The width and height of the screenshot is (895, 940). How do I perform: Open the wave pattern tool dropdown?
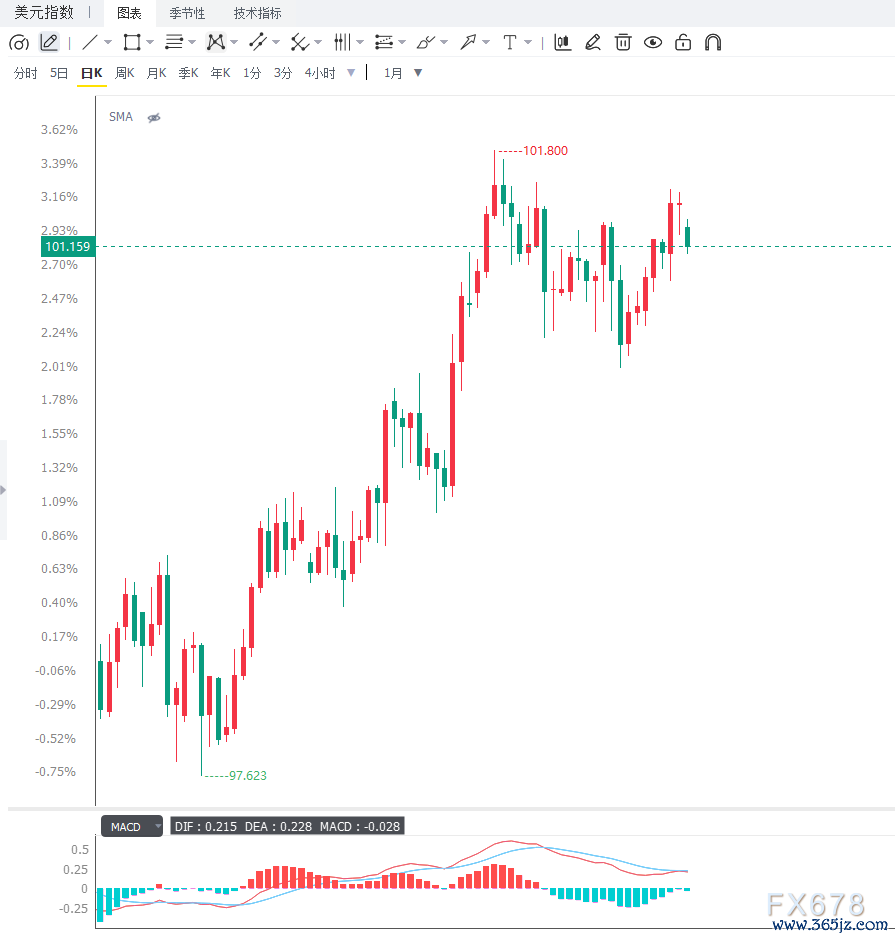[234, 43]
